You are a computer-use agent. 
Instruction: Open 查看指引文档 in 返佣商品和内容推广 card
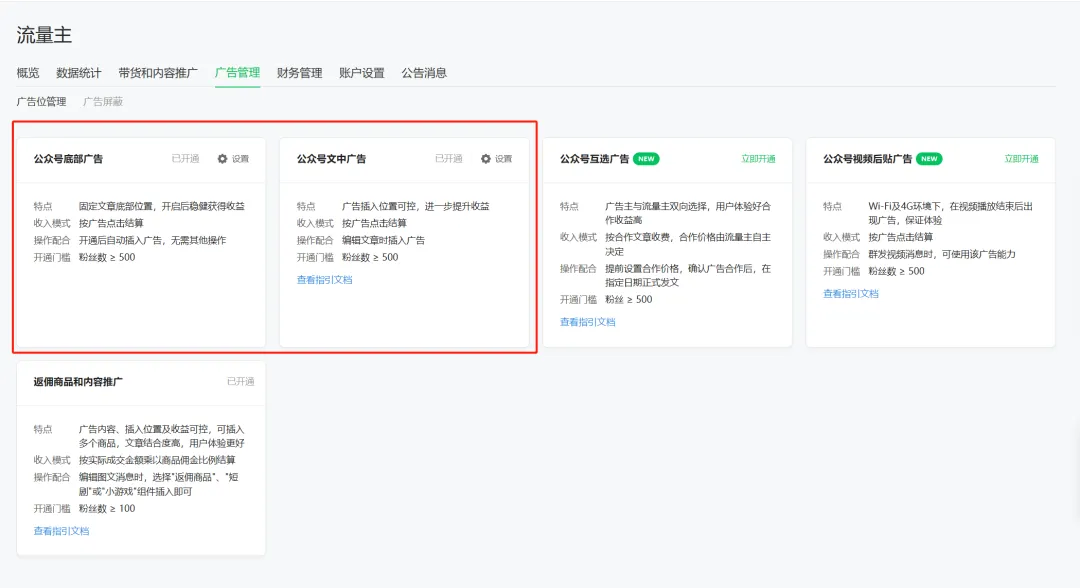point(61,532)
